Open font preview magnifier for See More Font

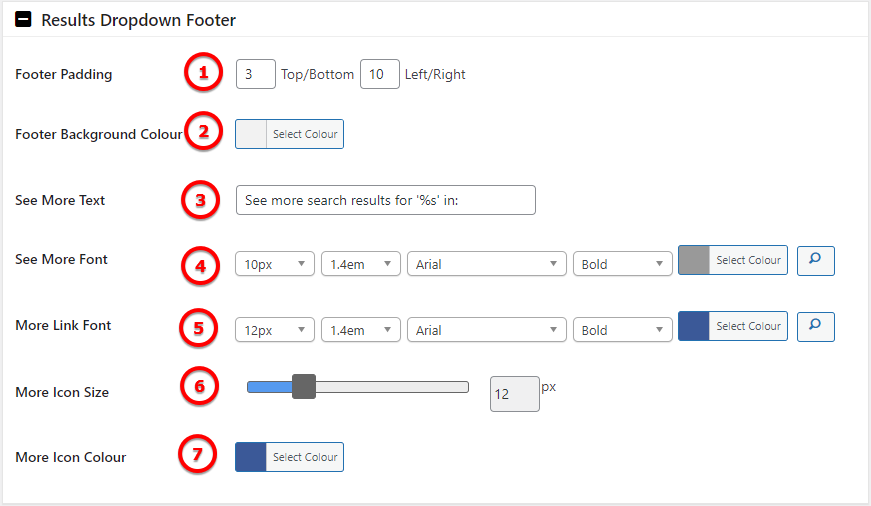pyautogui.click(x=815, y=260)
